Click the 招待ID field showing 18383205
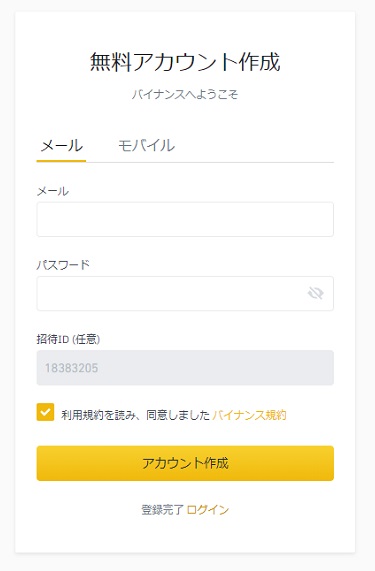The image size is (375, 571). [185, 368]
